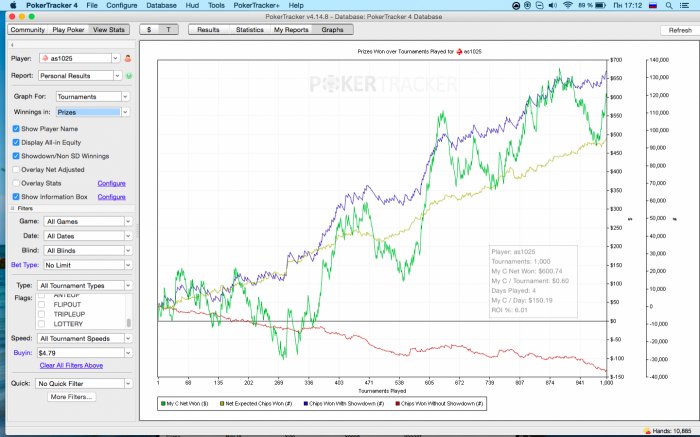Open the Tools menu
Viewport: 700px width, 437px height.
click(x=216, y=5)
